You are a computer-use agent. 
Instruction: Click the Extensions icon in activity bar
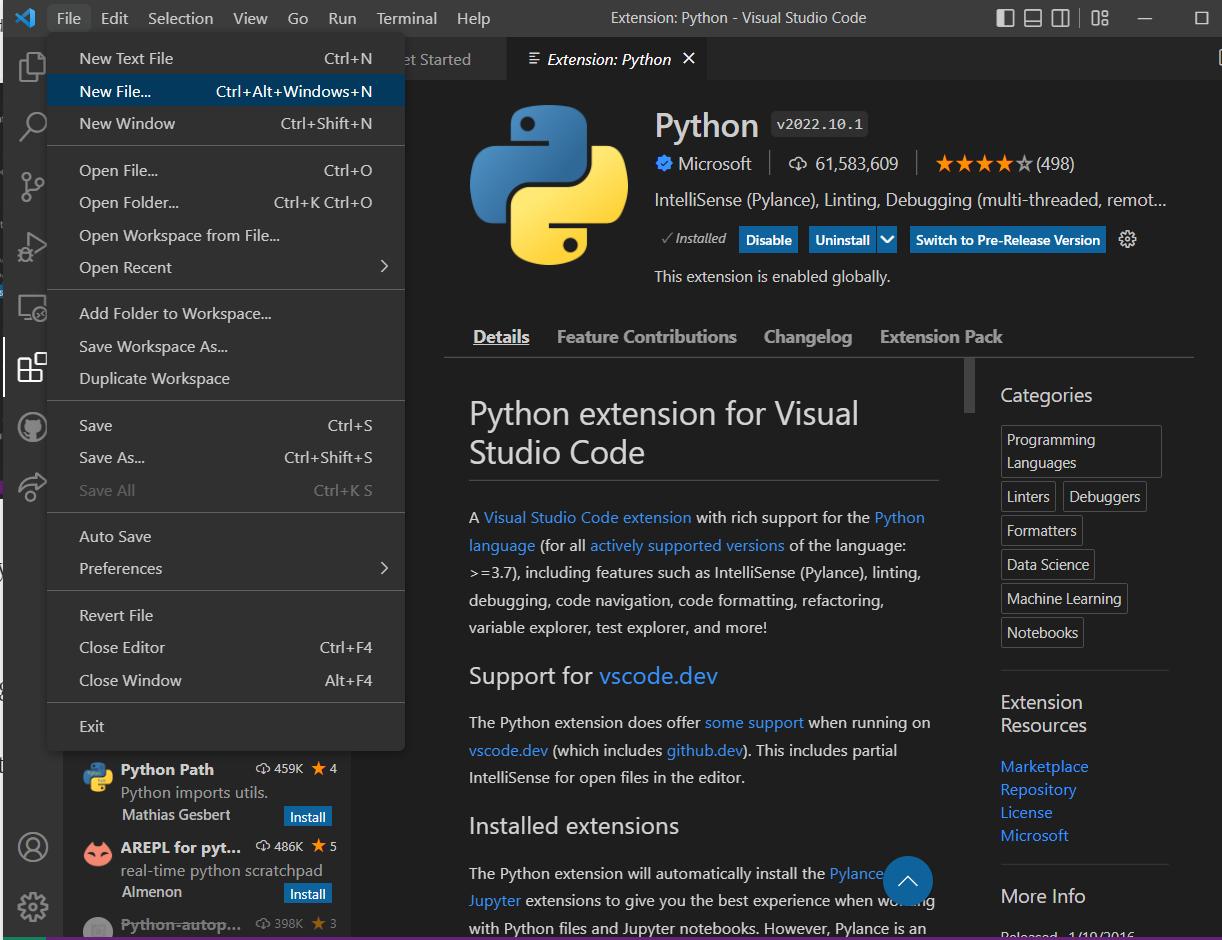32,367
